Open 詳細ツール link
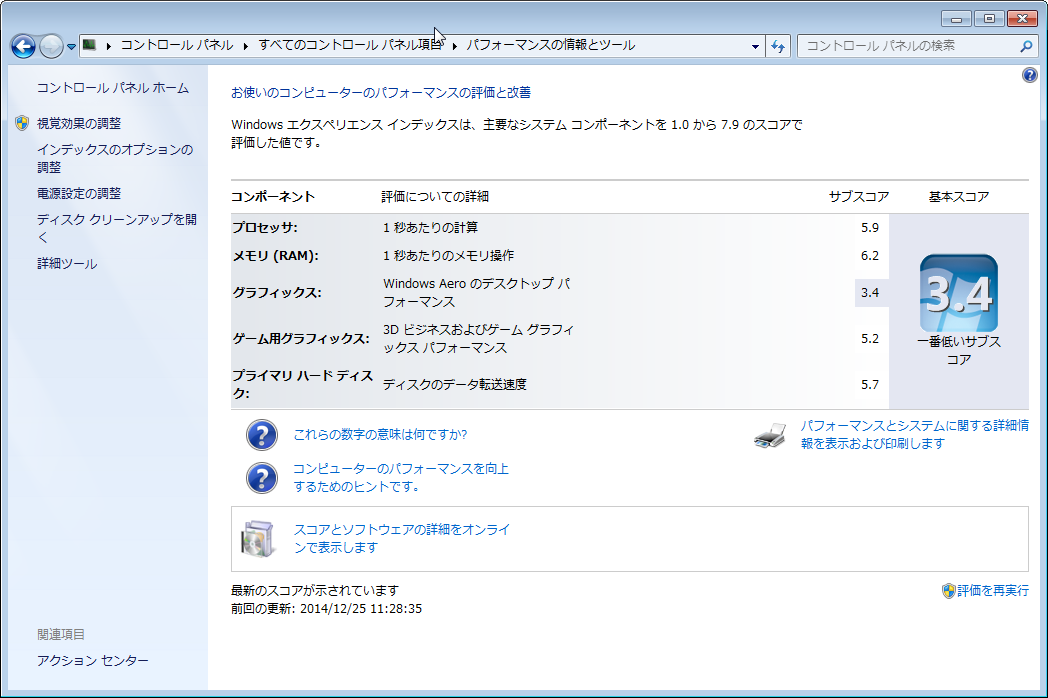The height and width of the screenshot is (698, 1048). (67, 263)
